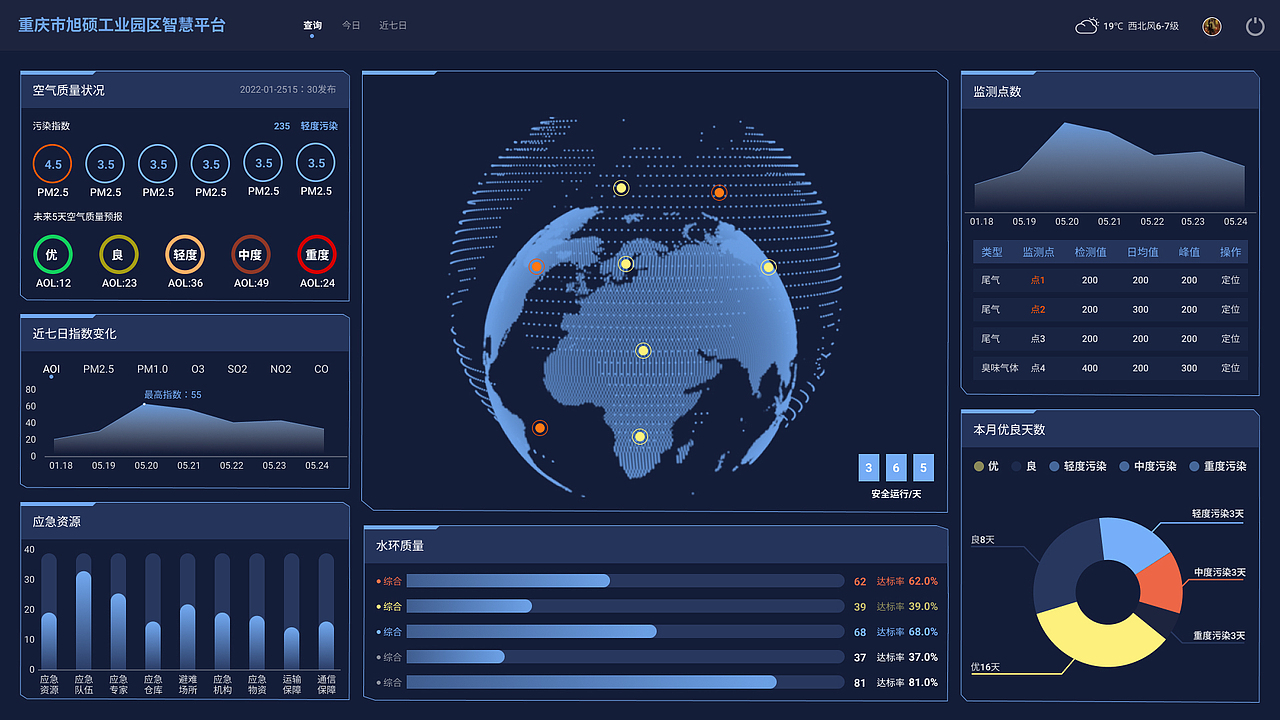This screenshot has width=1280, height=720.
Task: Click 定位 for 尾气 点2 row
Action: [1231, 310]
